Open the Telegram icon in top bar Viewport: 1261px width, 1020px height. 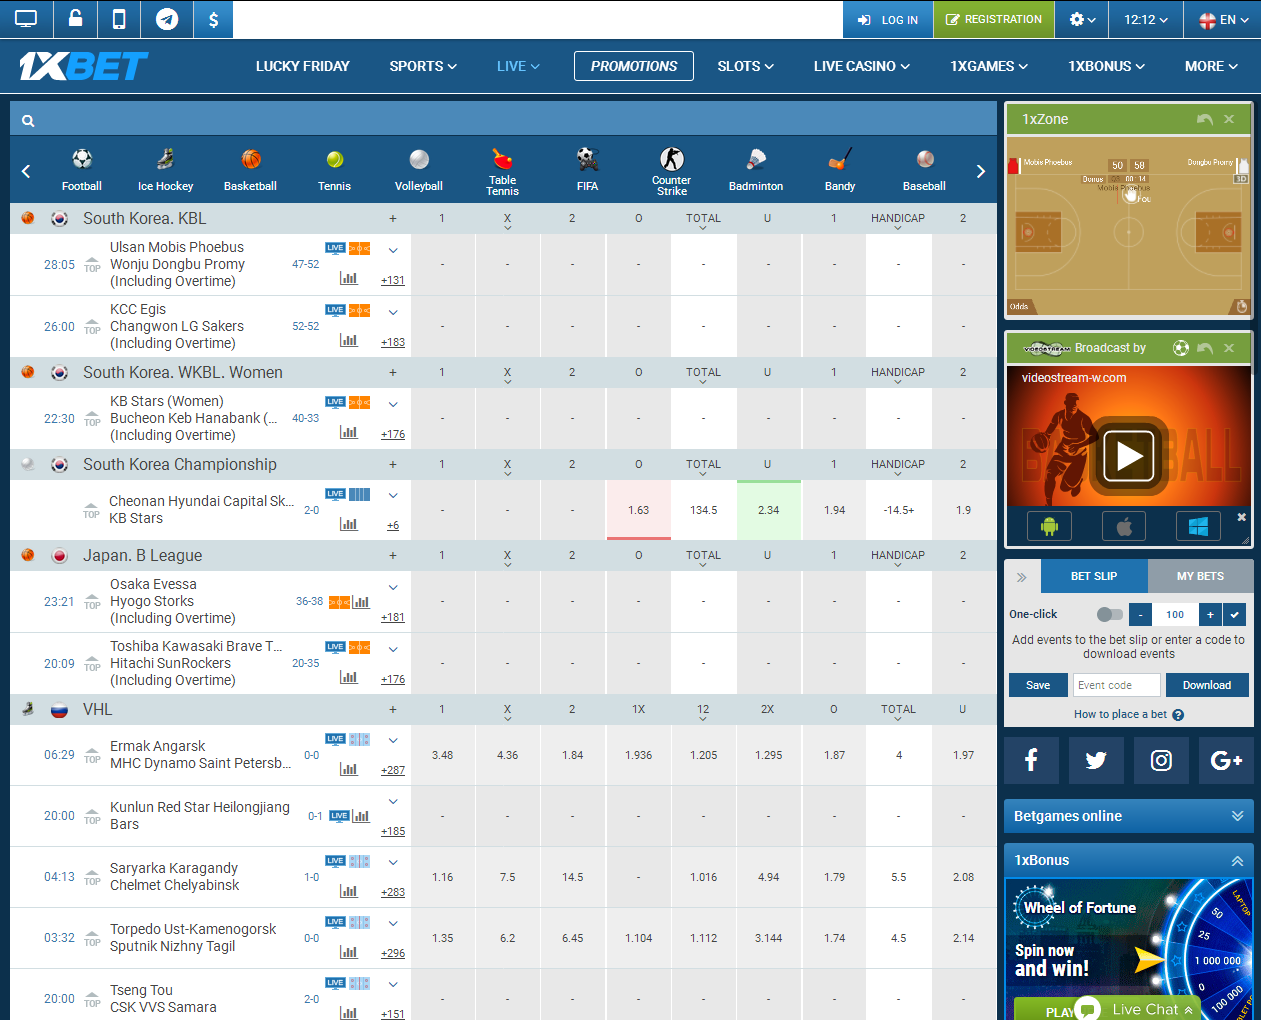point(167,19)
